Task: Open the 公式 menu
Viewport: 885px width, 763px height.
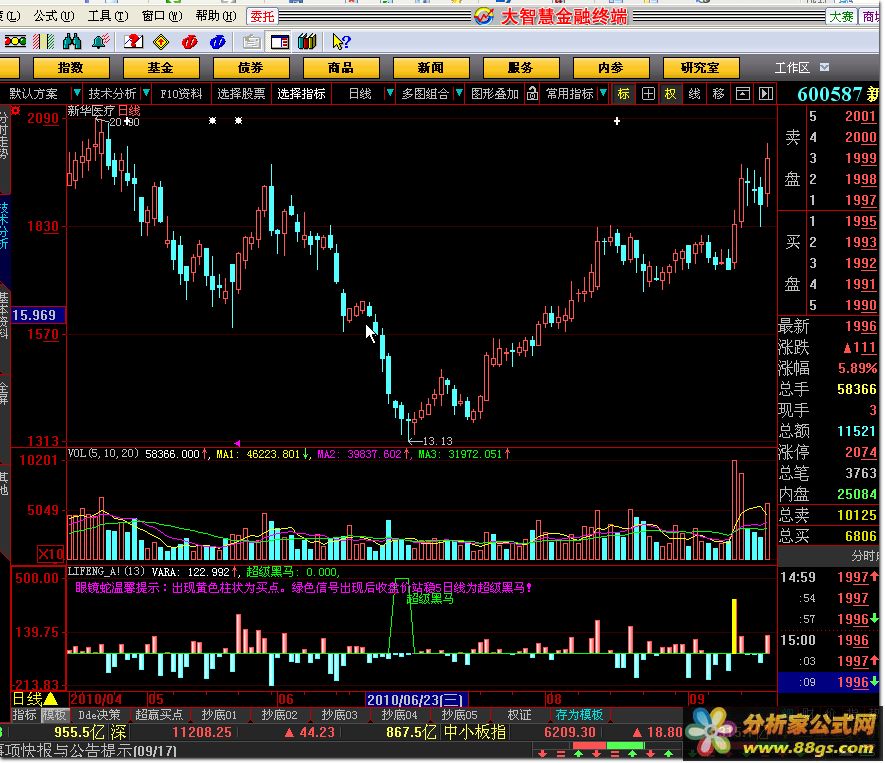Action: pos(53,16)
